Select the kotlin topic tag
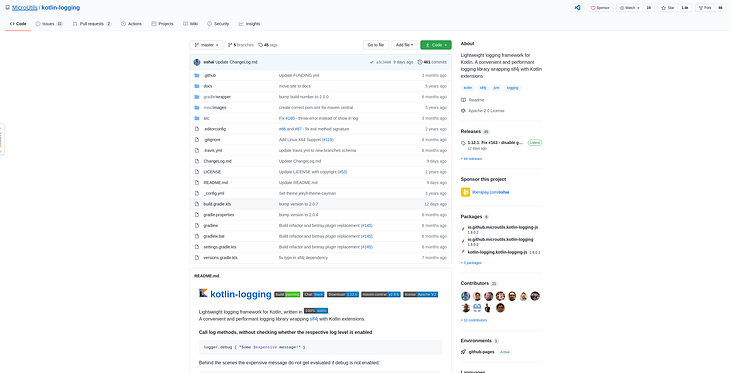Screen dimensions: 732x373 [x=468, y=88]
